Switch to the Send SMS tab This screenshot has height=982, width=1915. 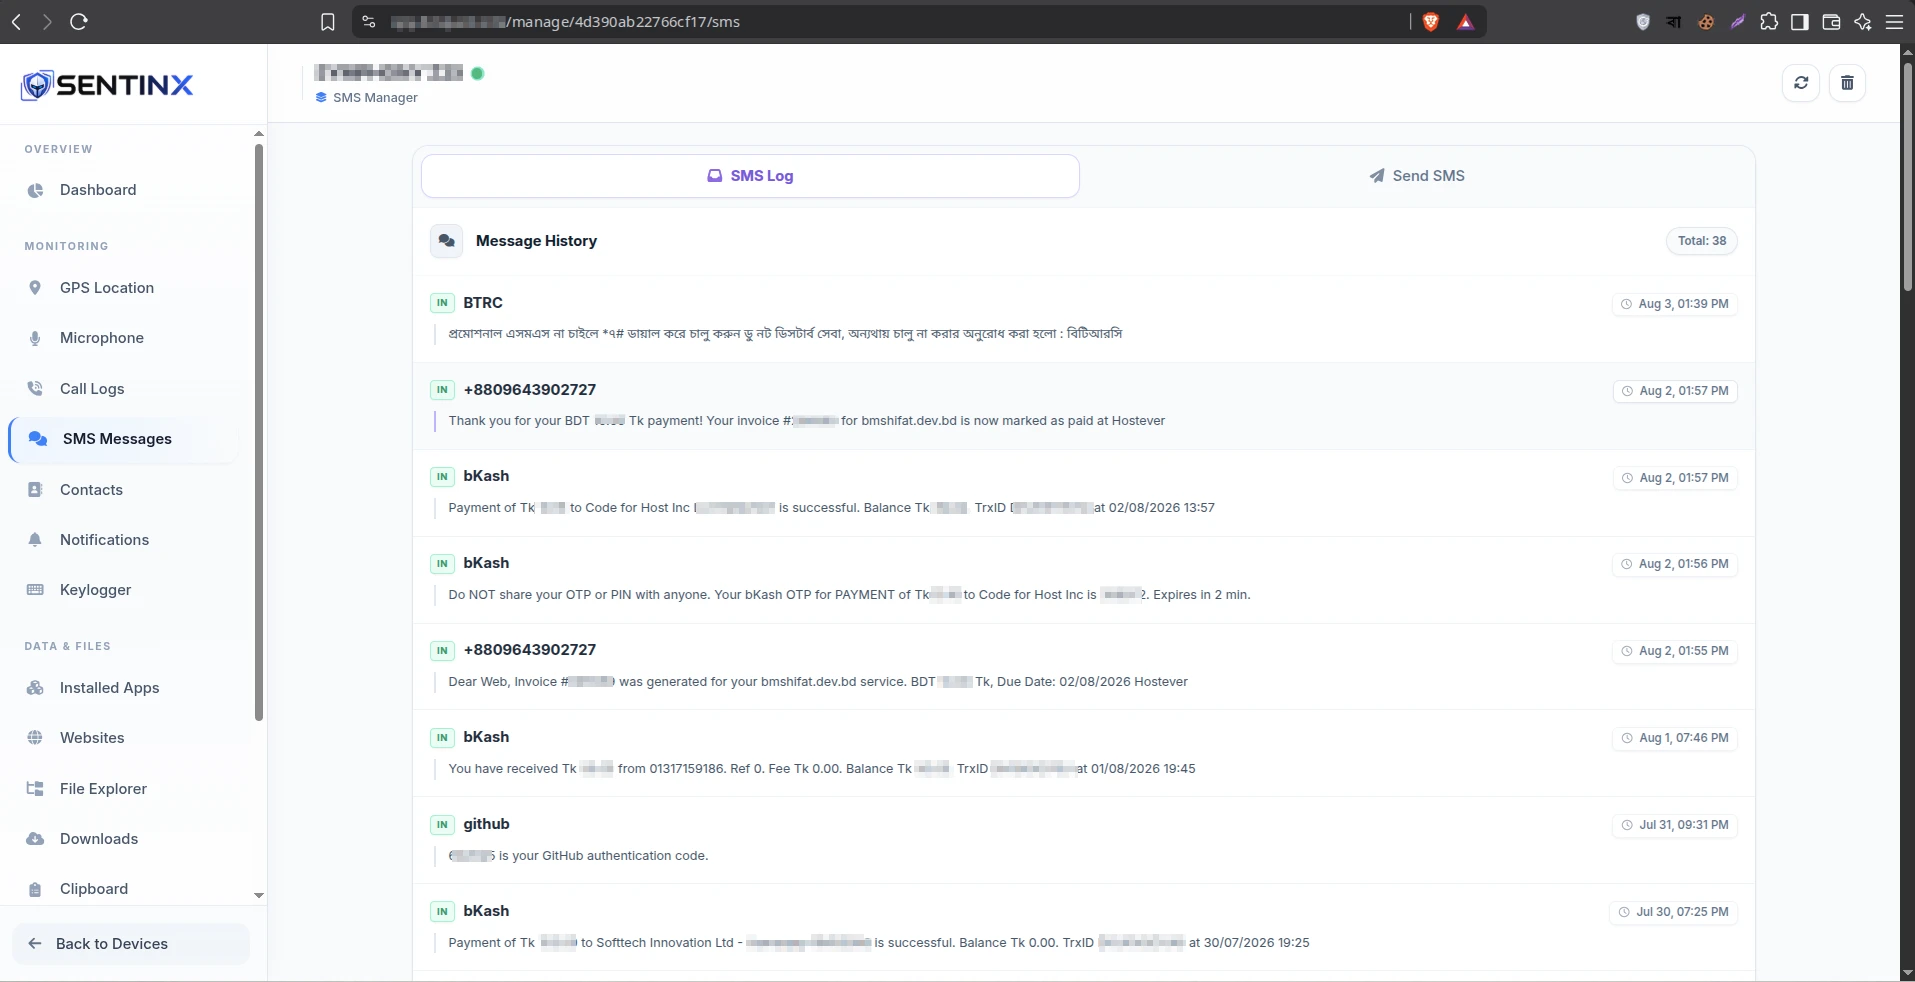tap(1417, 176)
